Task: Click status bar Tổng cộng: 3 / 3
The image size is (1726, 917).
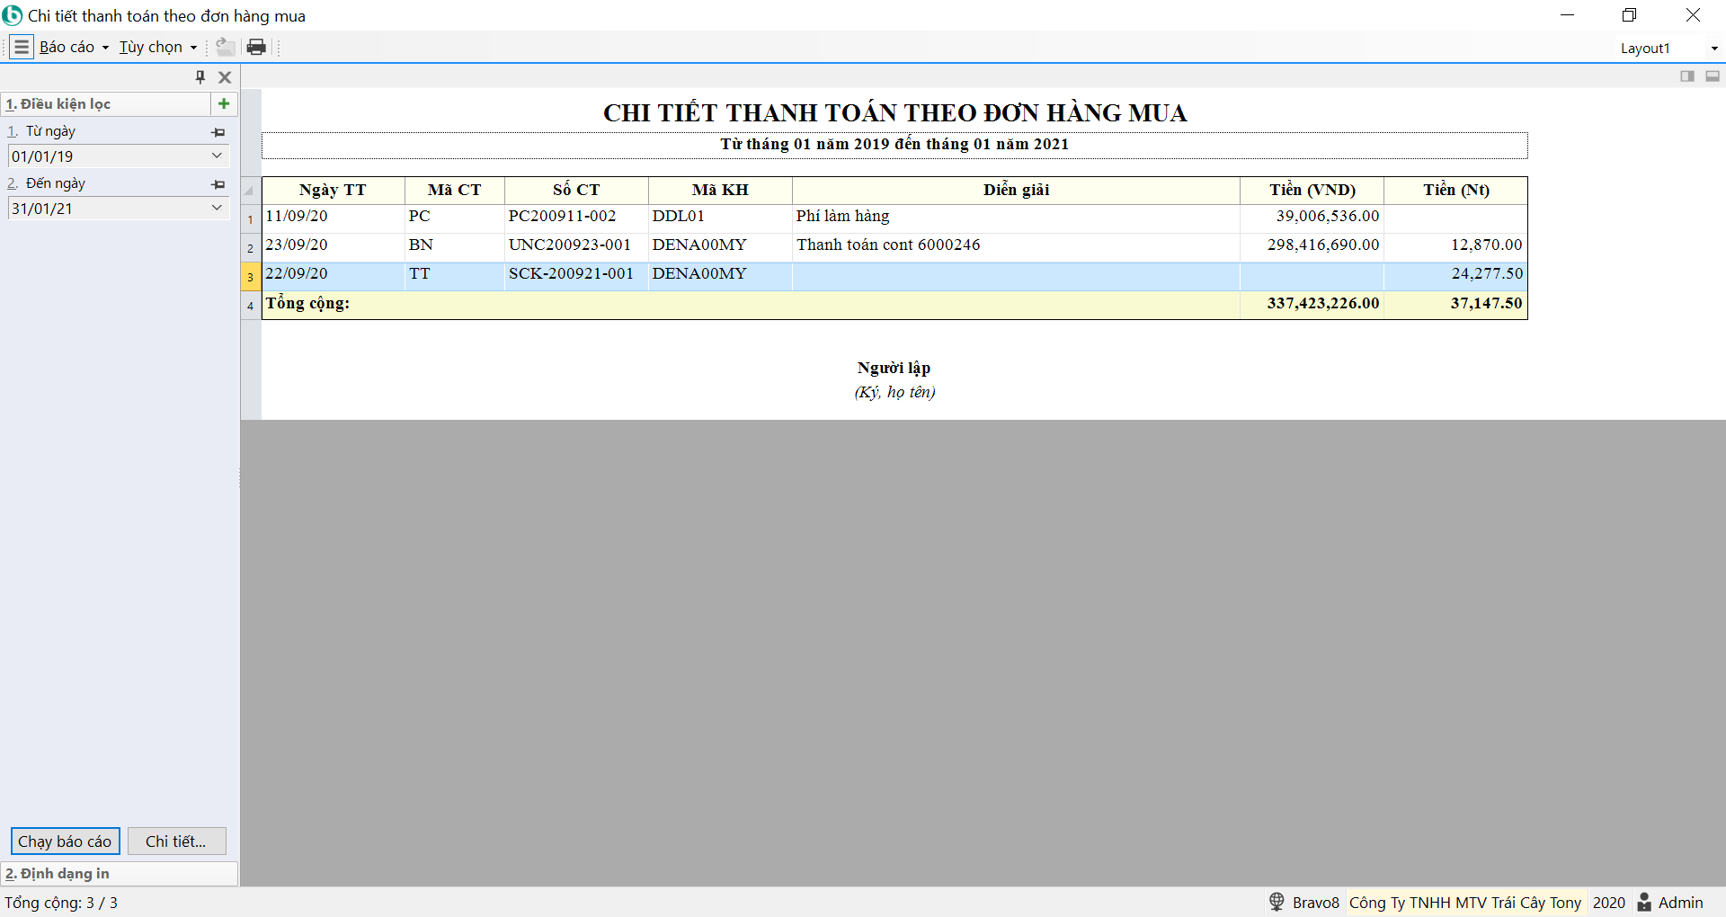Action: [62, 903]
